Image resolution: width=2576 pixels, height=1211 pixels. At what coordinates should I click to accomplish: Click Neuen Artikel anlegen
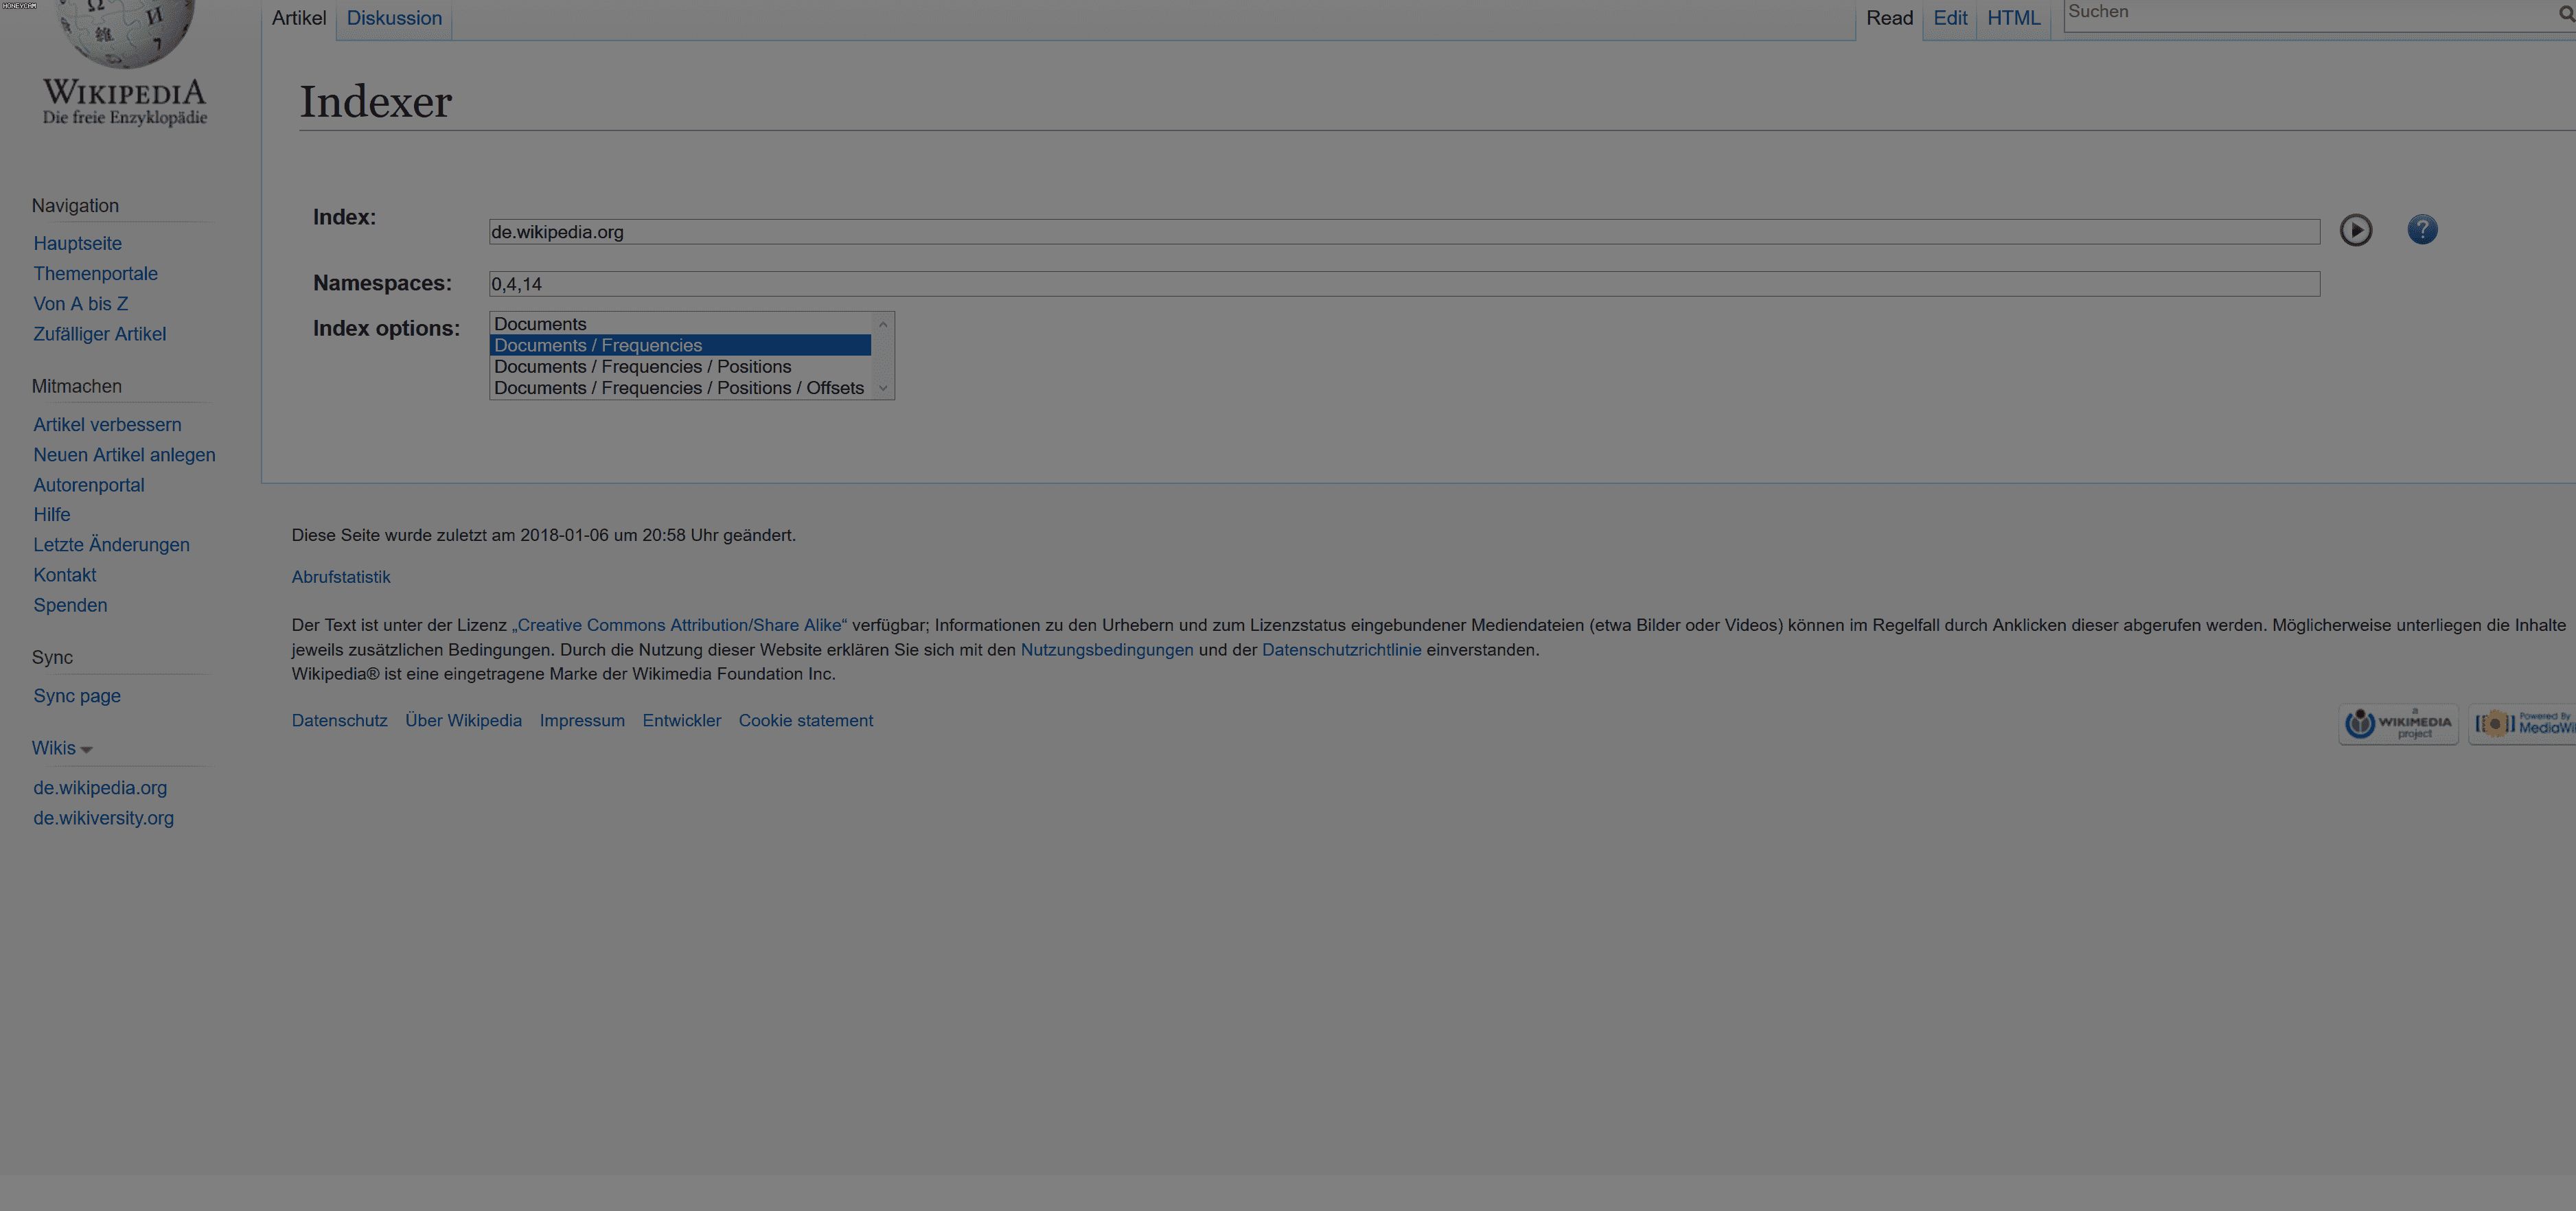point(124,455)
